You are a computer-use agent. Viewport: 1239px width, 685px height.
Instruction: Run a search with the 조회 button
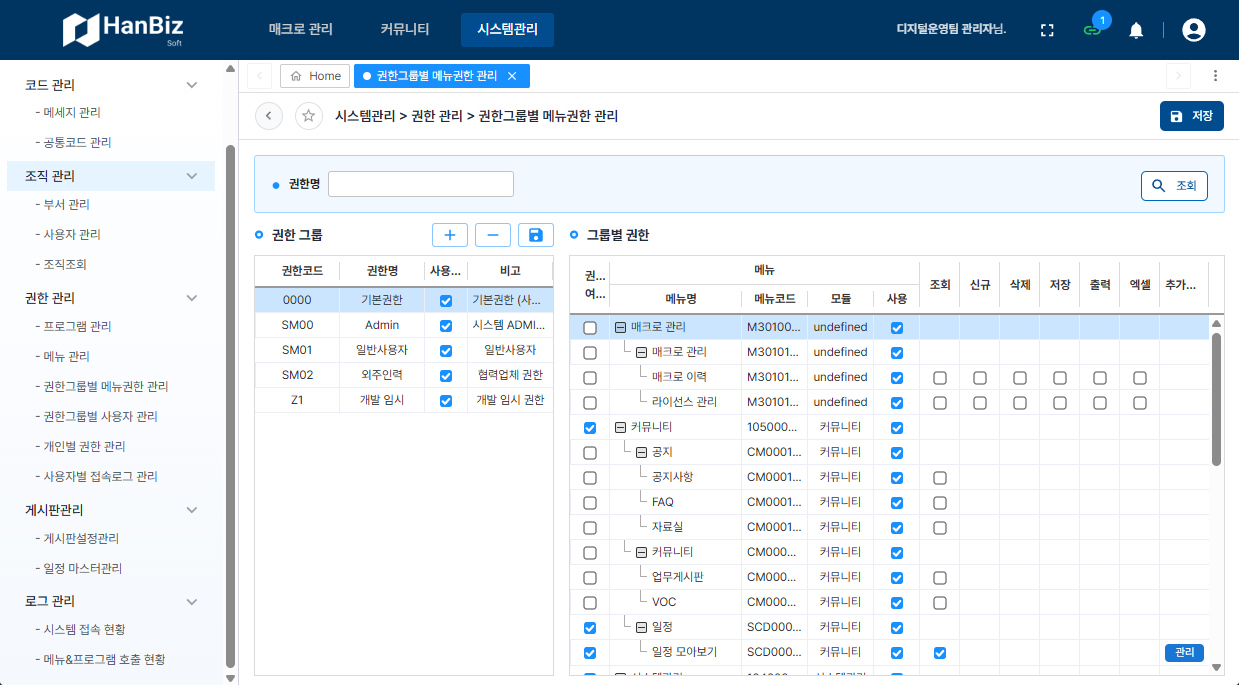point(1174,185)
